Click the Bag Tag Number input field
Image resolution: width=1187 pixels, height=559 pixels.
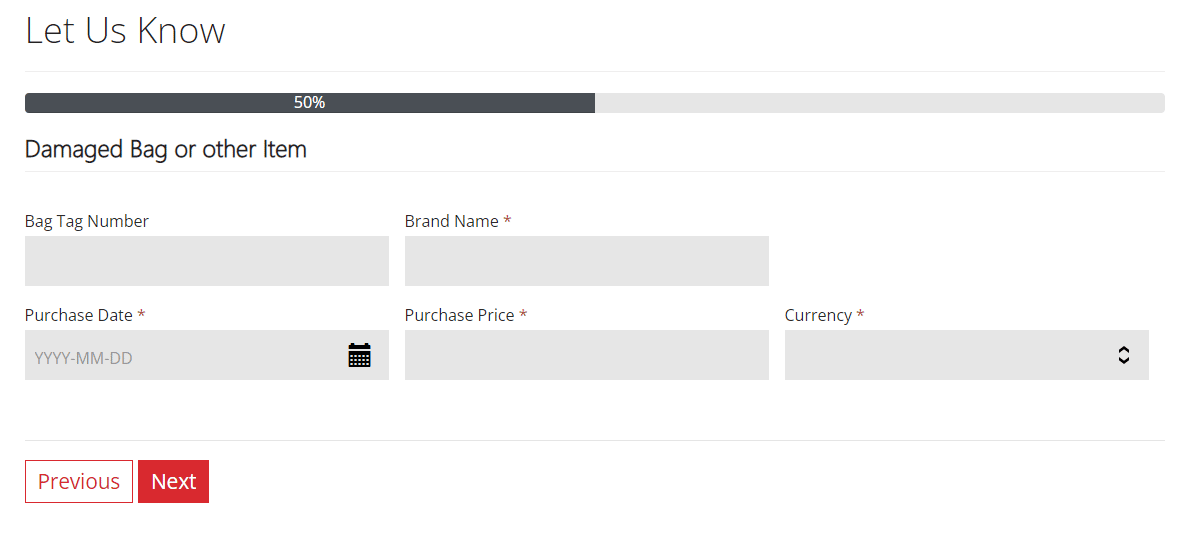pos(206,261)
